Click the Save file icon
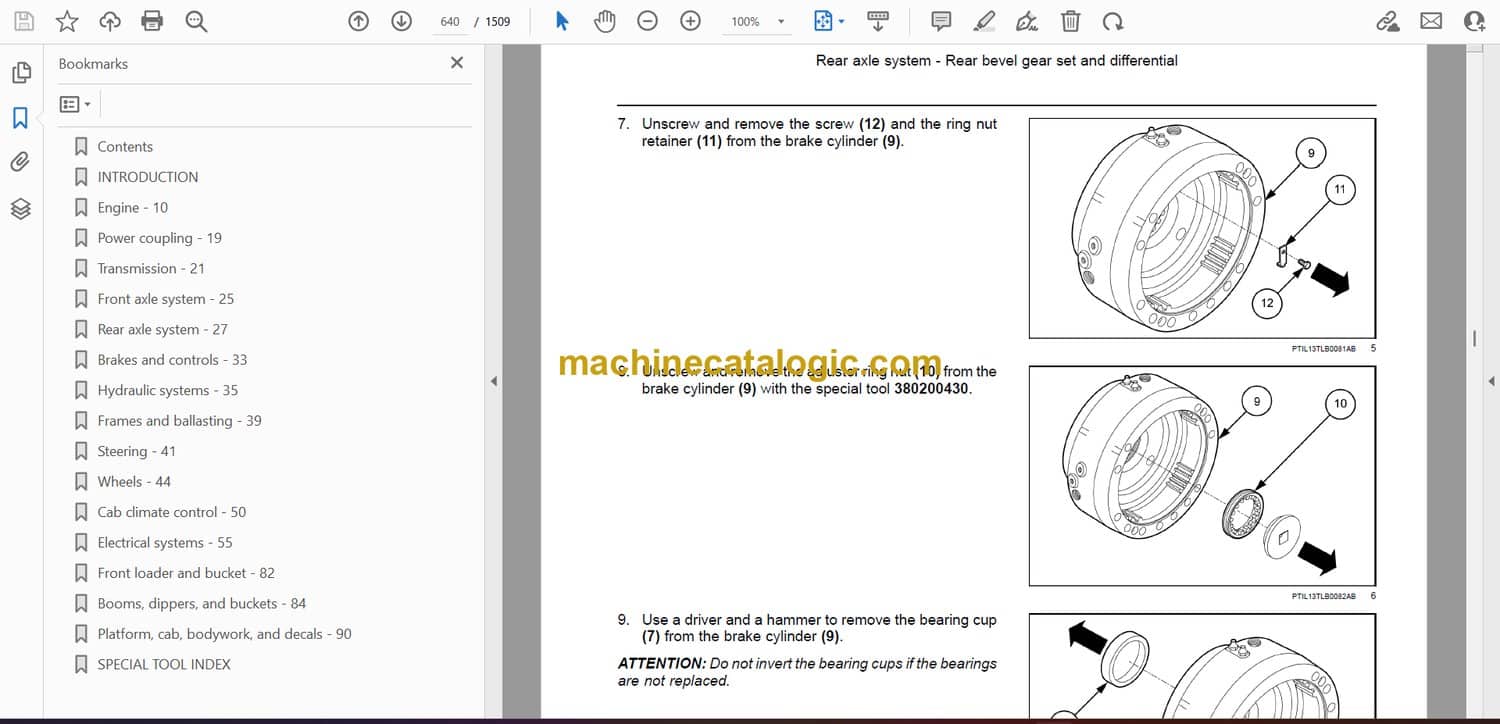 pos(24,21)
